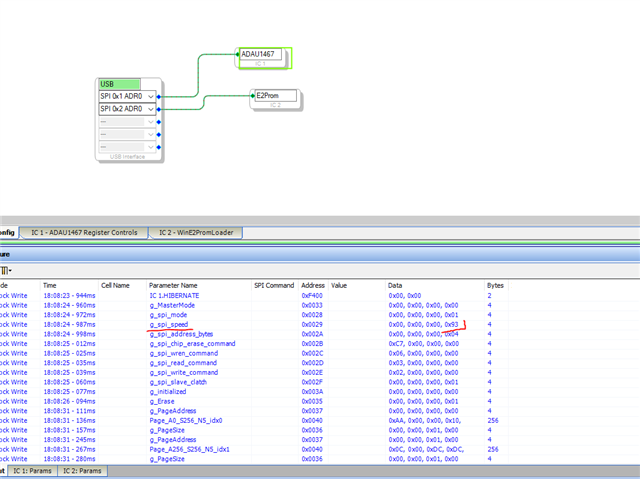This screenshot has height=479, width=640.
Task: Click data 0x00, 0x00, 0x00, 0x93 cell
Action: [423, 324]
